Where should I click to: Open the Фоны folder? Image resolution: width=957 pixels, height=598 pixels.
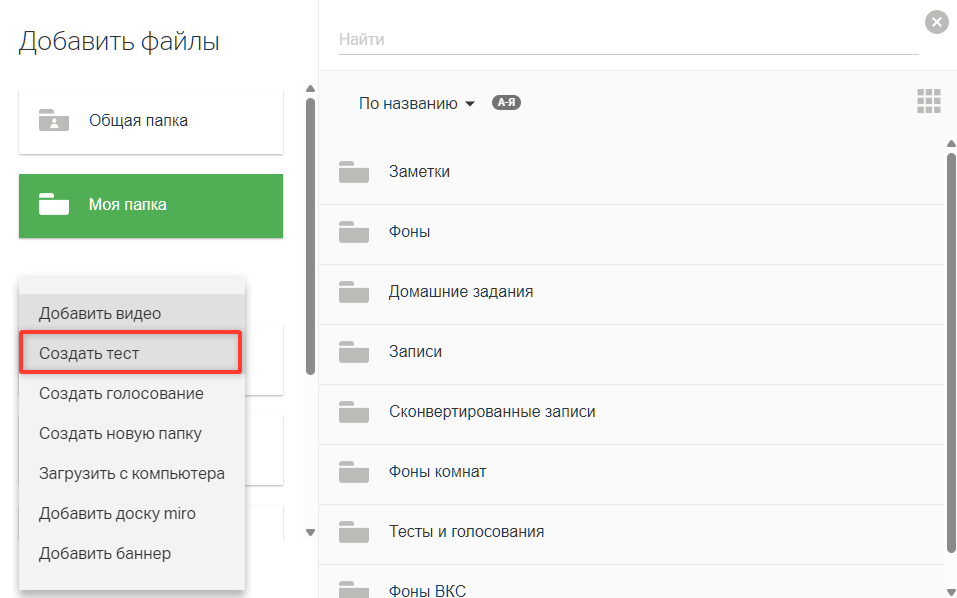[632, 232]
